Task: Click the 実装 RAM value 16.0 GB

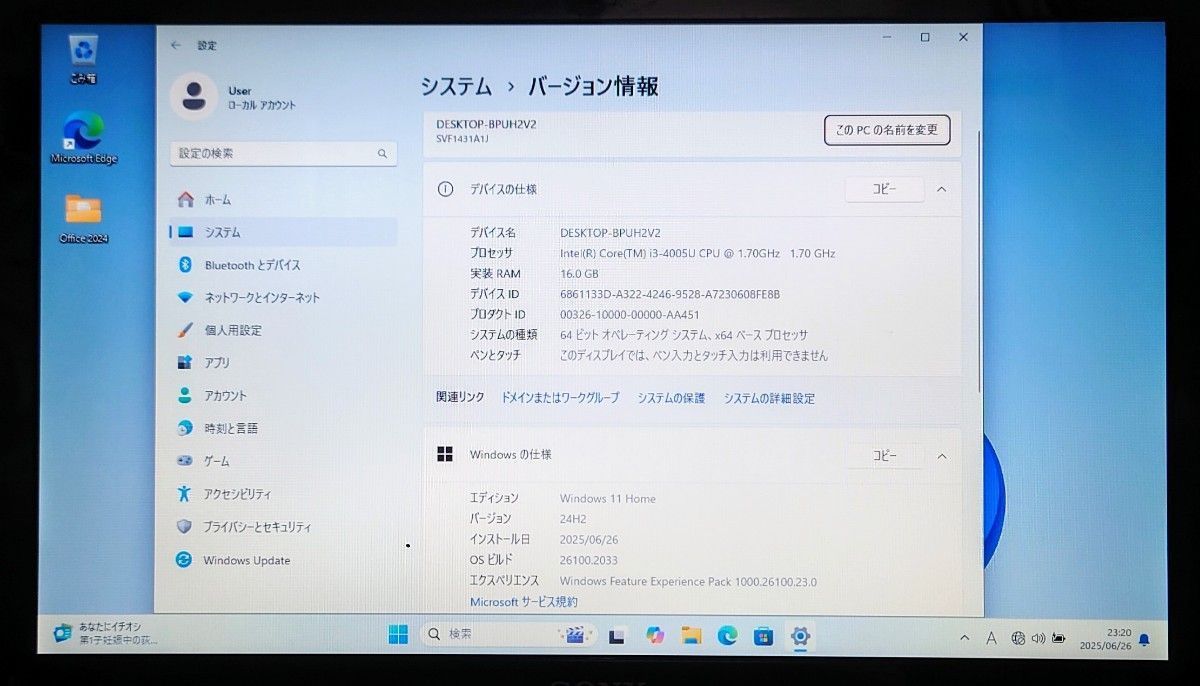Action: click(579, 273)
